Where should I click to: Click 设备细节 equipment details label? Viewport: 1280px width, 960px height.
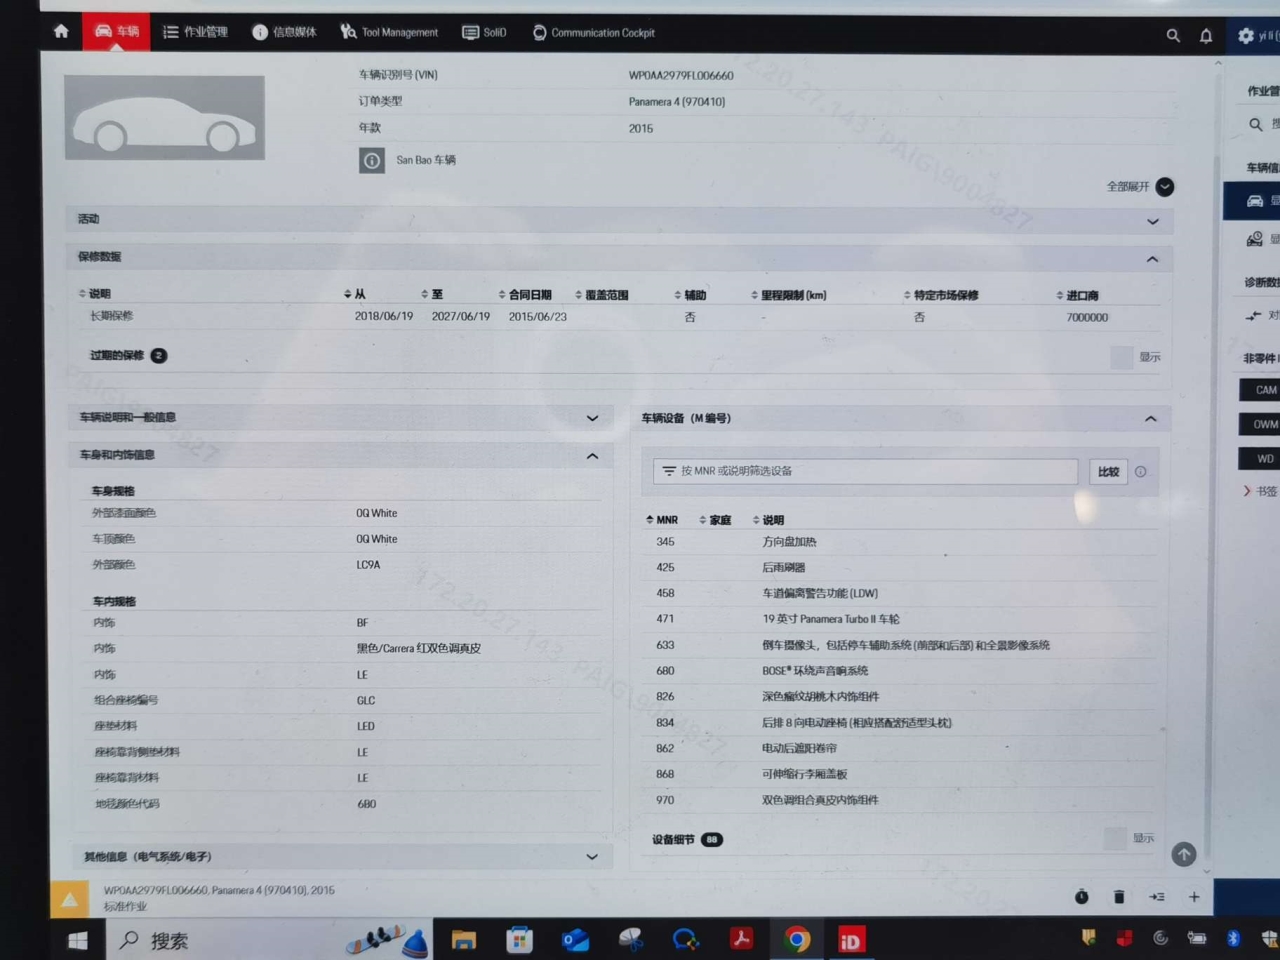(x=673, y=840)
